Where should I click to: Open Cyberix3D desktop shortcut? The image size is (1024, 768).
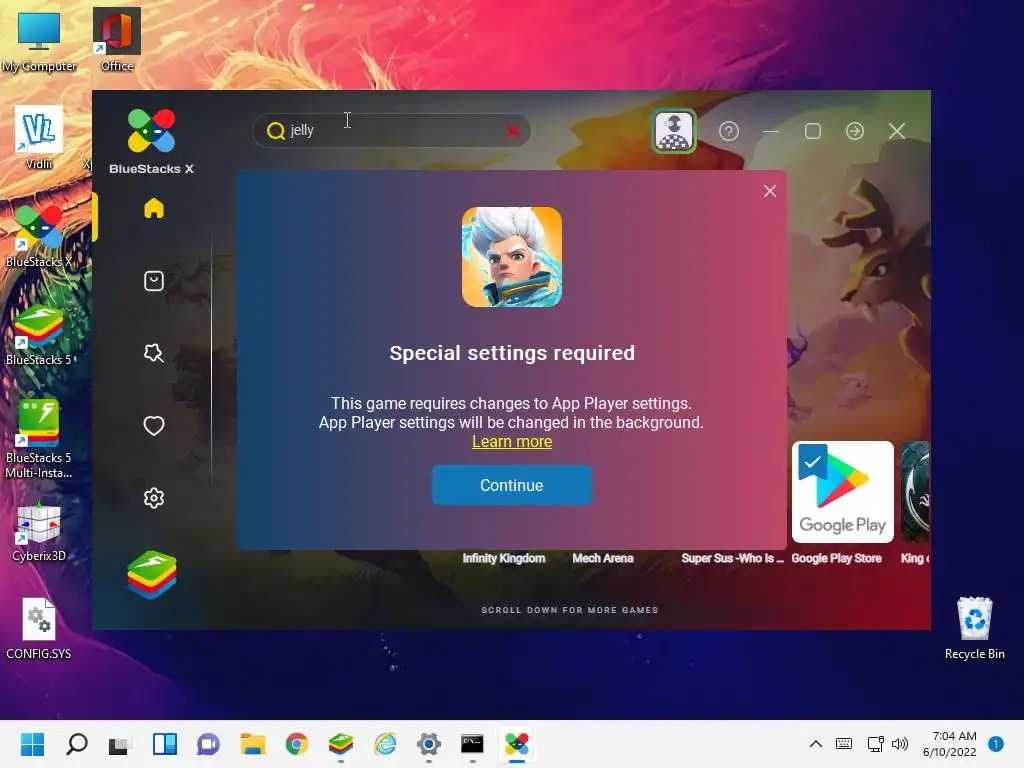coord(39,530)
